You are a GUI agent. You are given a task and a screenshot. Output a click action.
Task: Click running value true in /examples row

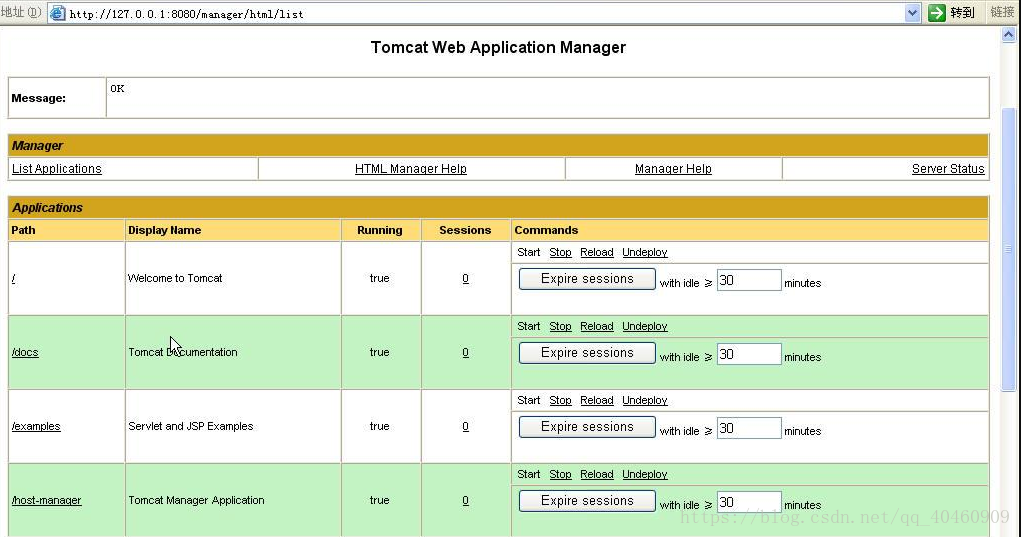coord(380,426)
